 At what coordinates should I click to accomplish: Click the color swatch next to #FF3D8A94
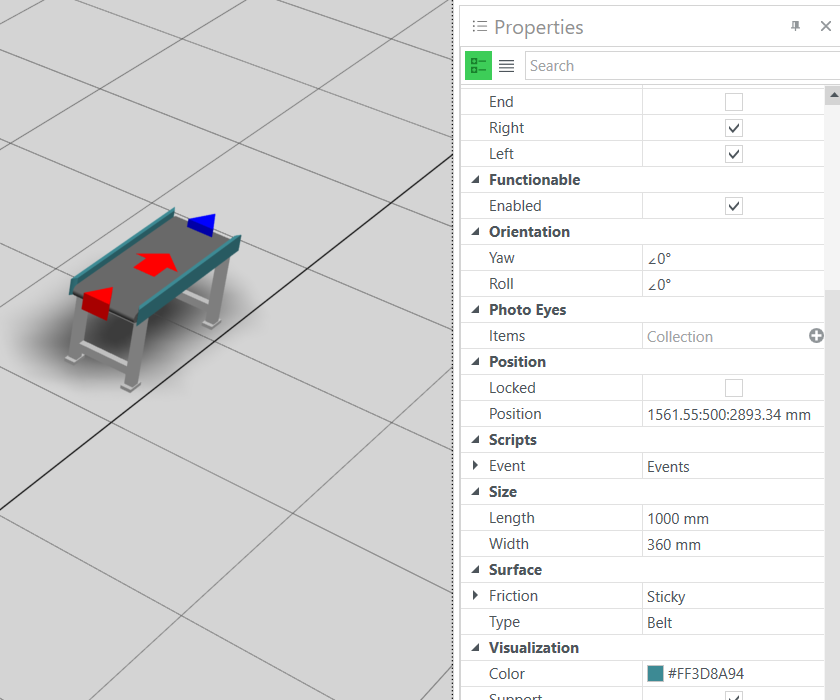pos(655,673)
